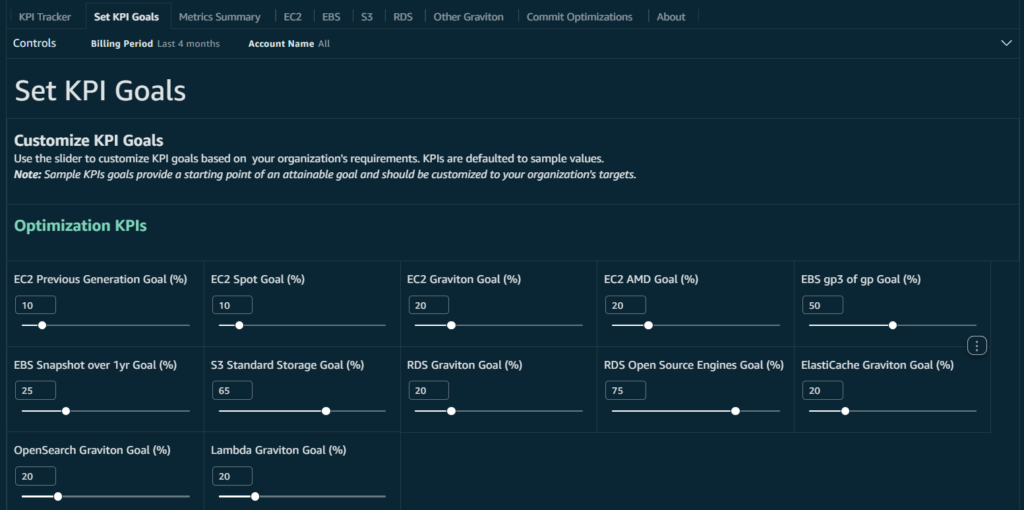This screenshot has width=1024, height=510.
Task: Go to the EC2 tab
Action: (x=293, y=17)
